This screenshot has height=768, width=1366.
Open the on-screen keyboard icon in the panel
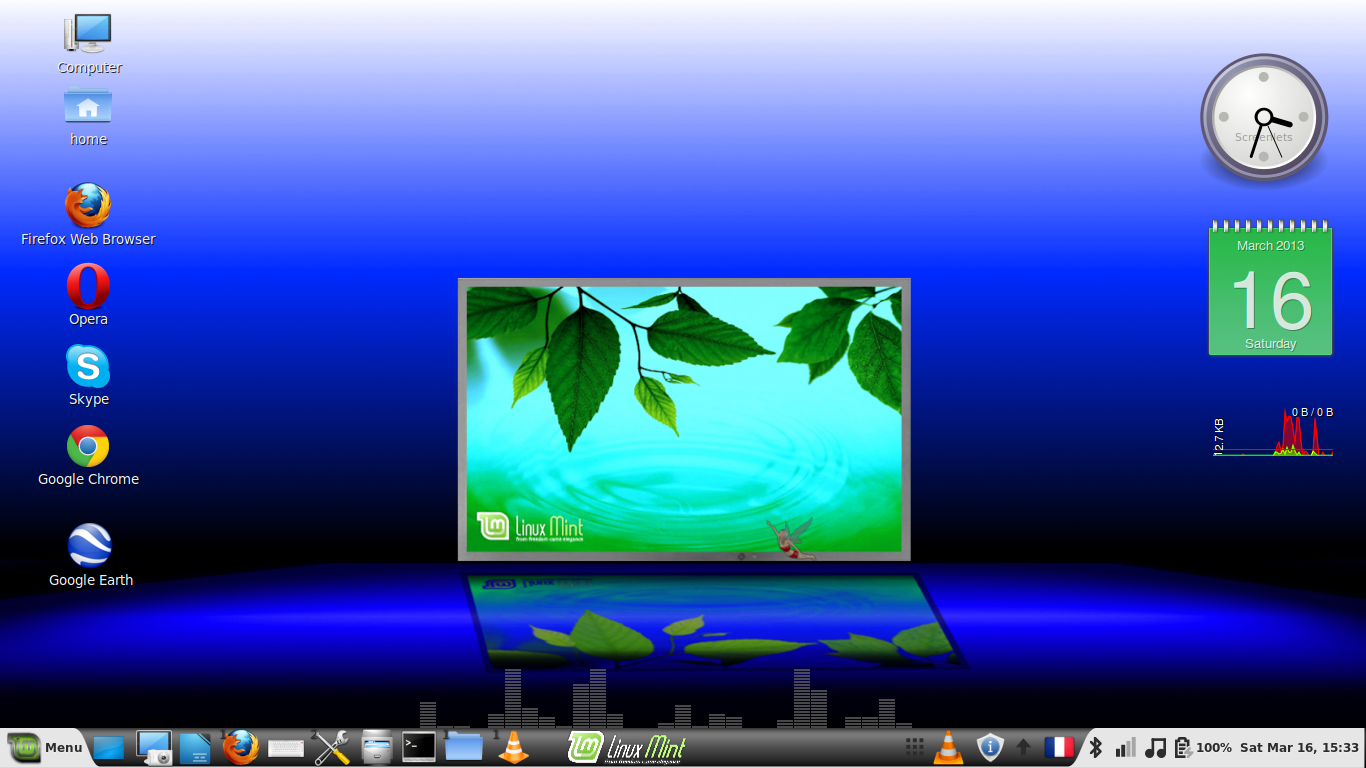pyautogui.click(x=286, y=748)
